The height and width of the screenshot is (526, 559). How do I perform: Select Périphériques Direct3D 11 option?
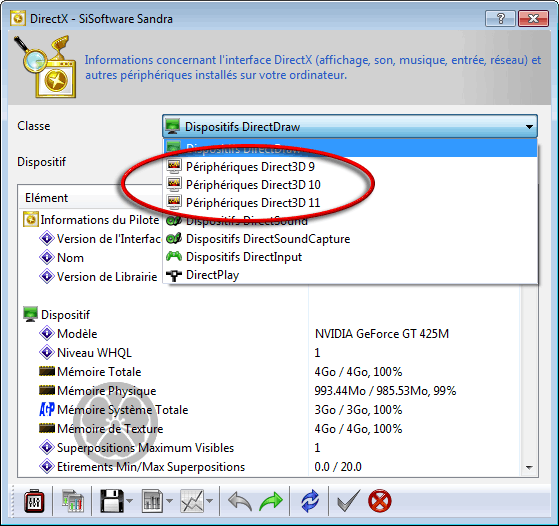tap(351, 203)
